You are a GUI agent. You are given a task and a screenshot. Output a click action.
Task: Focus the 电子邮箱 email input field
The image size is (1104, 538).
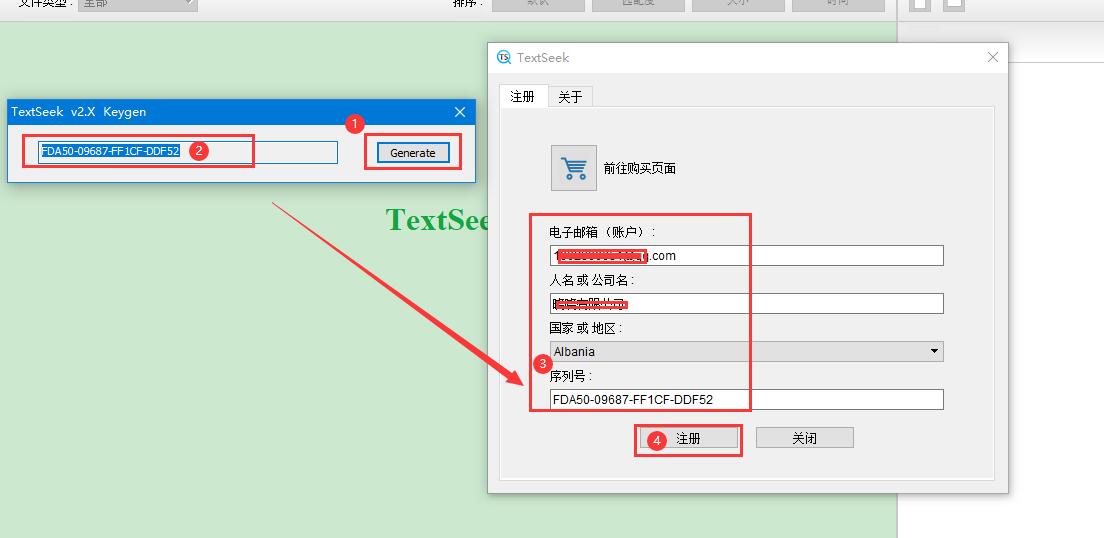[x=746, y=256]
